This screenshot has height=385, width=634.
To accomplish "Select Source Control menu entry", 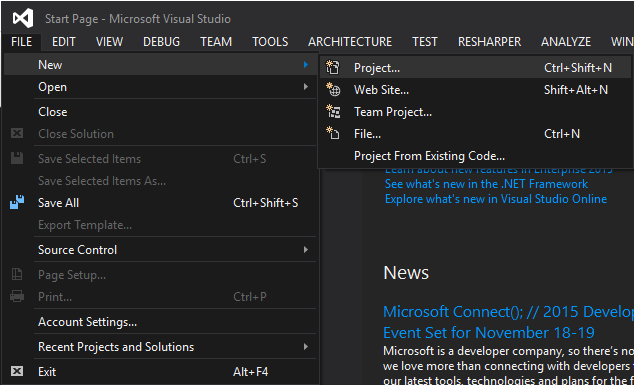I will [161, 250].
